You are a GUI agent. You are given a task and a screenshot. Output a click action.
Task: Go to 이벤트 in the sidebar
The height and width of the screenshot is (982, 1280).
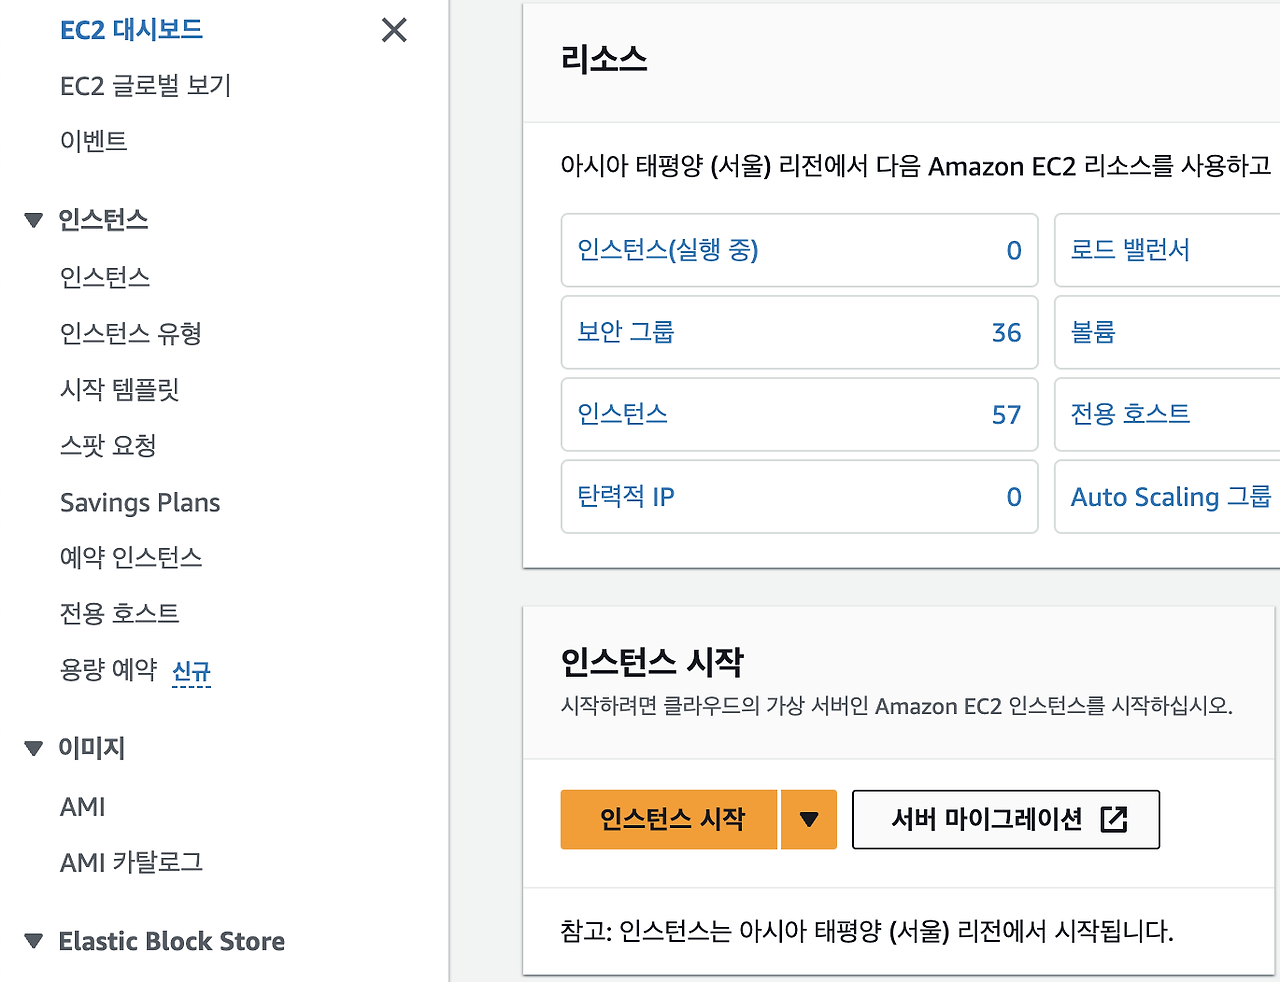(94, 141)
